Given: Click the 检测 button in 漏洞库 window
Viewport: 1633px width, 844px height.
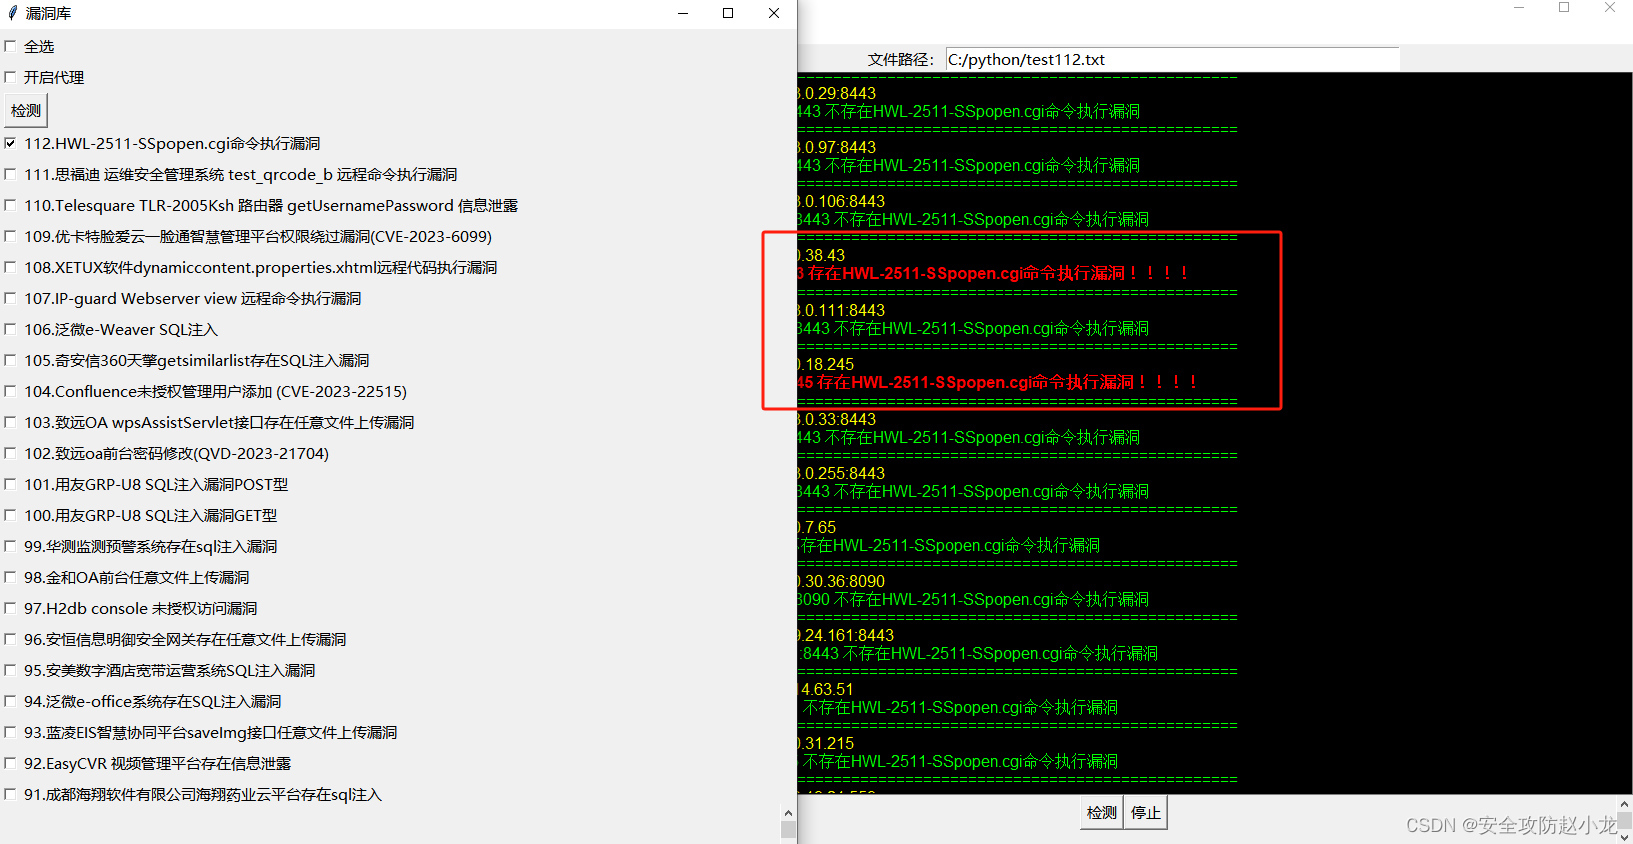Looking at the screenshot, I should coord(26,110).
